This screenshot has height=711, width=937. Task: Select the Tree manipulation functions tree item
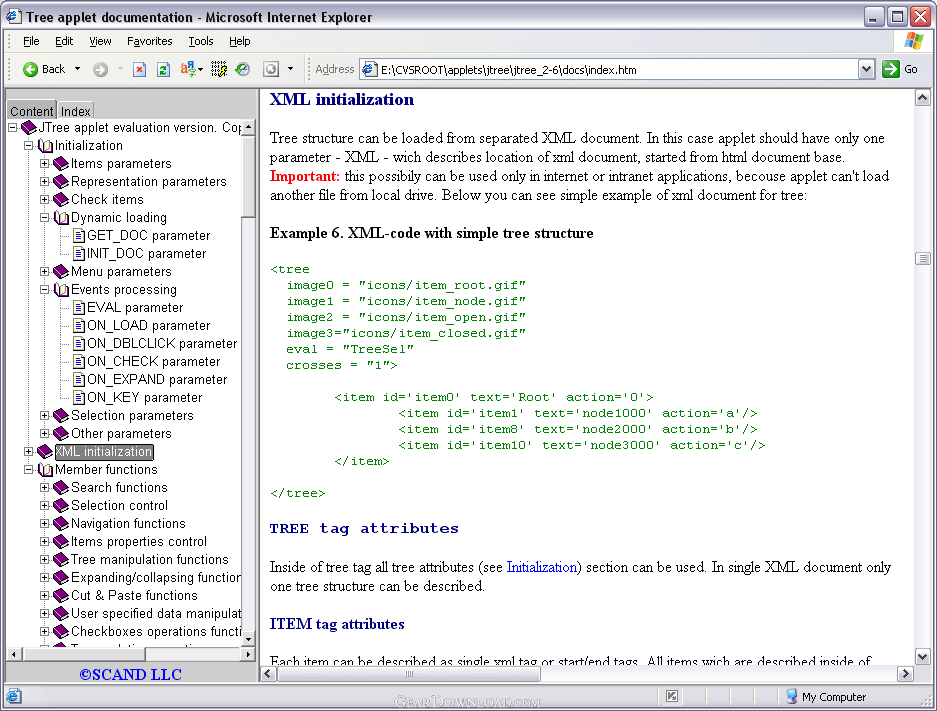pos(150,560)
